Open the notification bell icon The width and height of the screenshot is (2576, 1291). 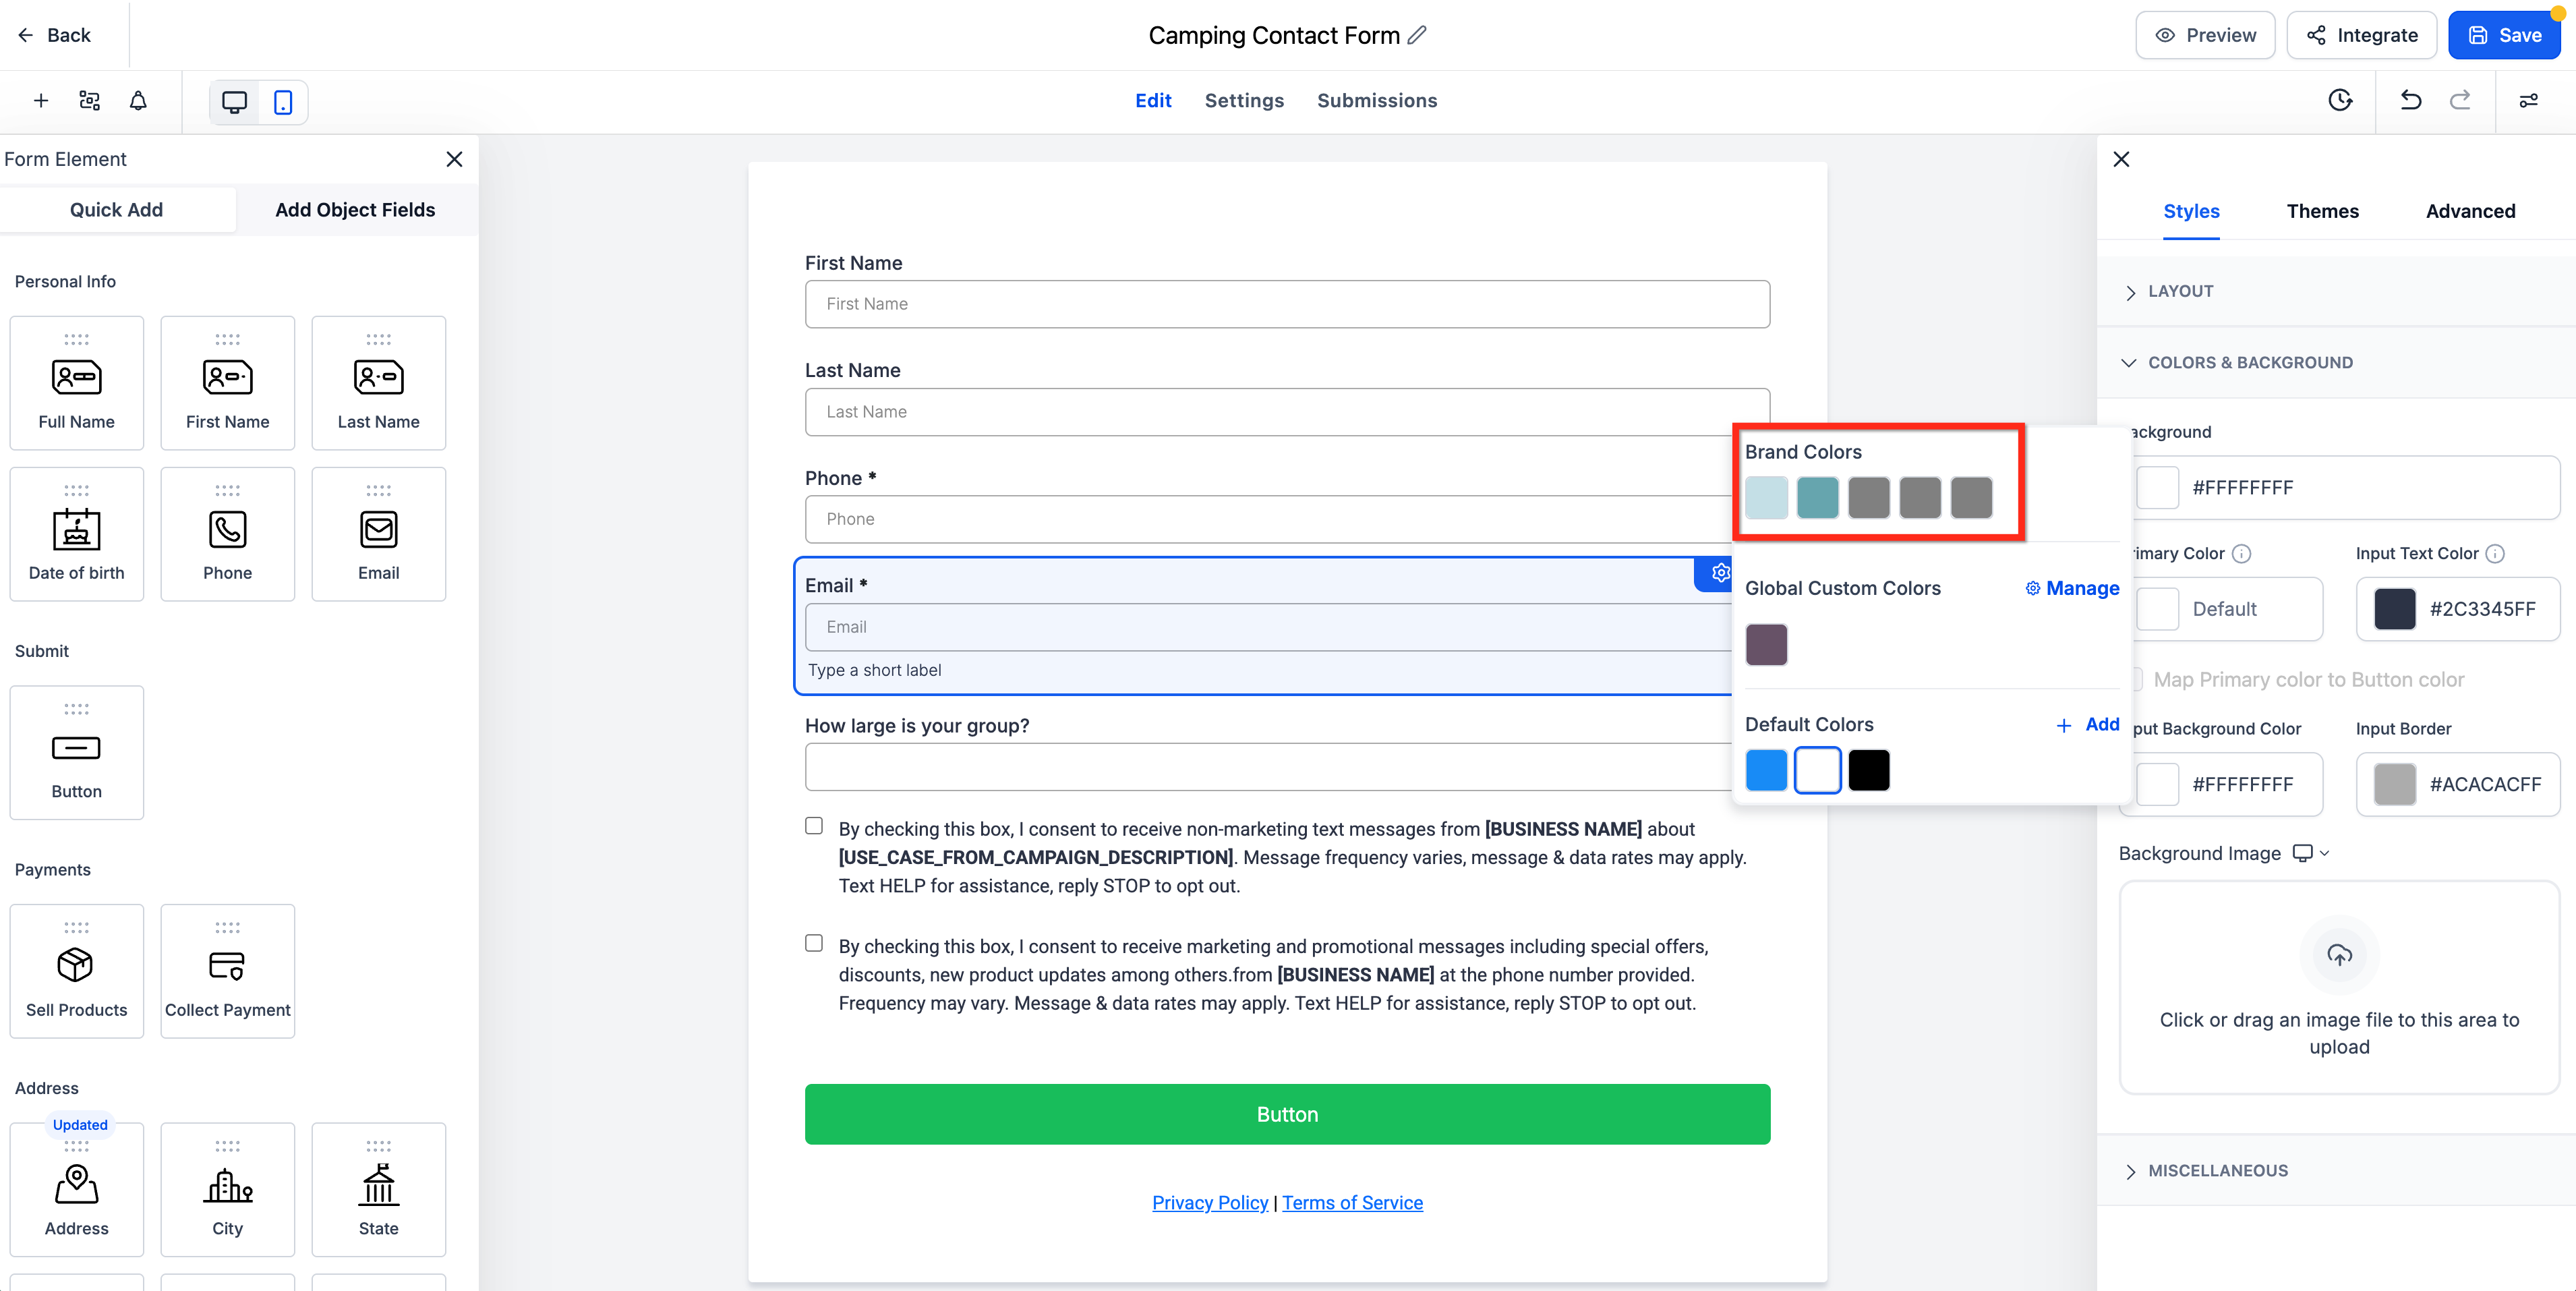pyautogui.click(x=138, y=100)
